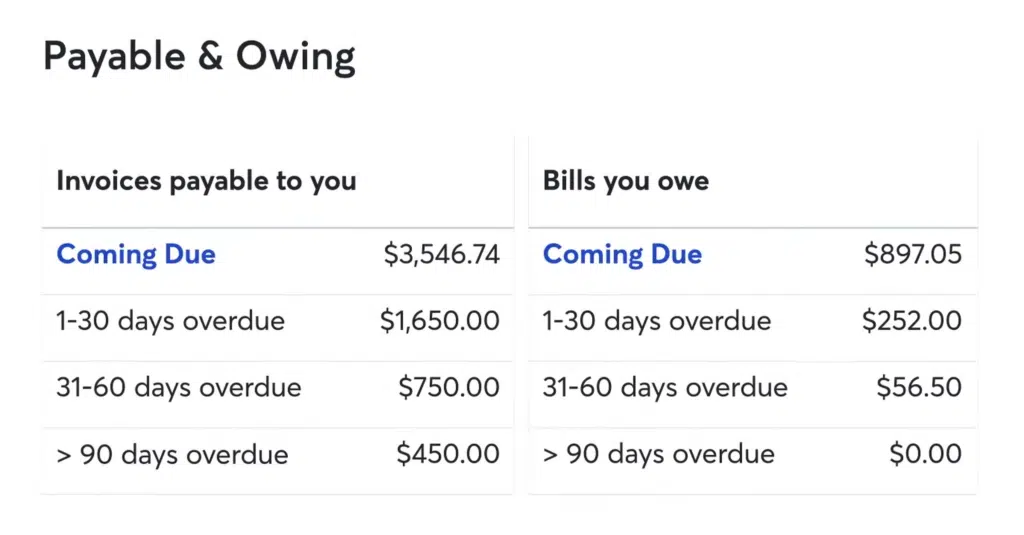The width and height of the screenshot is (1024, 535).
Task: Click the word Payable in page title
Action: tap(112, 58)
